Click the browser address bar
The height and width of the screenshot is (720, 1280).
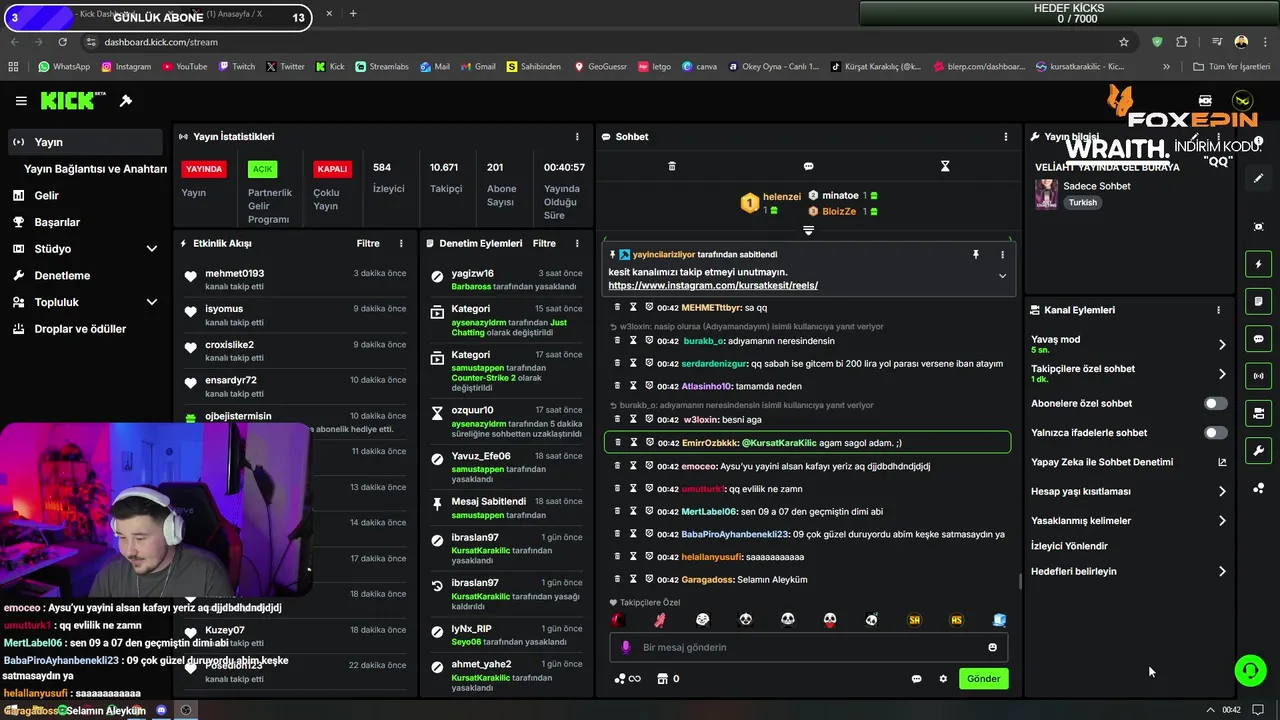600,42
